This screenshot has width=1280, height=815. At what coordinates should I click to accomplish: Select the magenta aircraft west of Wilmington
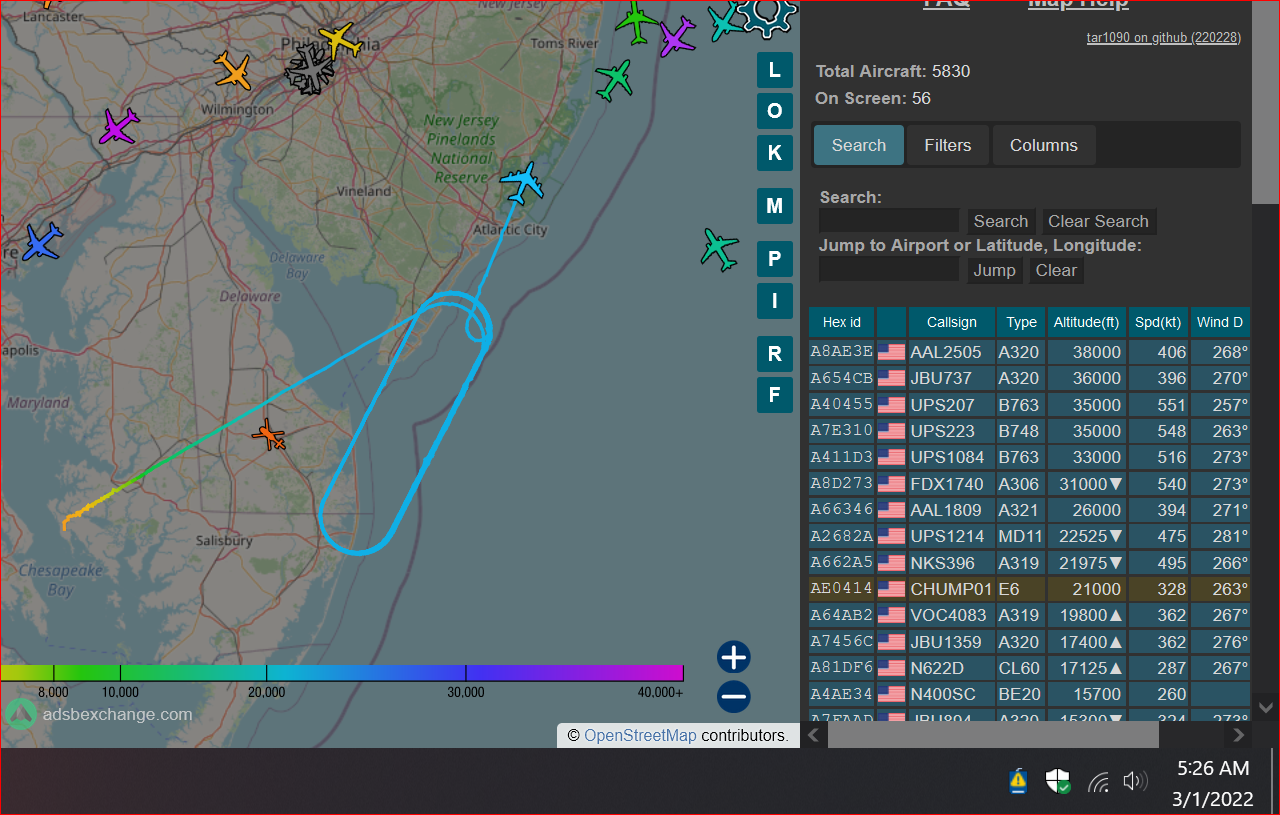(119, 127)
